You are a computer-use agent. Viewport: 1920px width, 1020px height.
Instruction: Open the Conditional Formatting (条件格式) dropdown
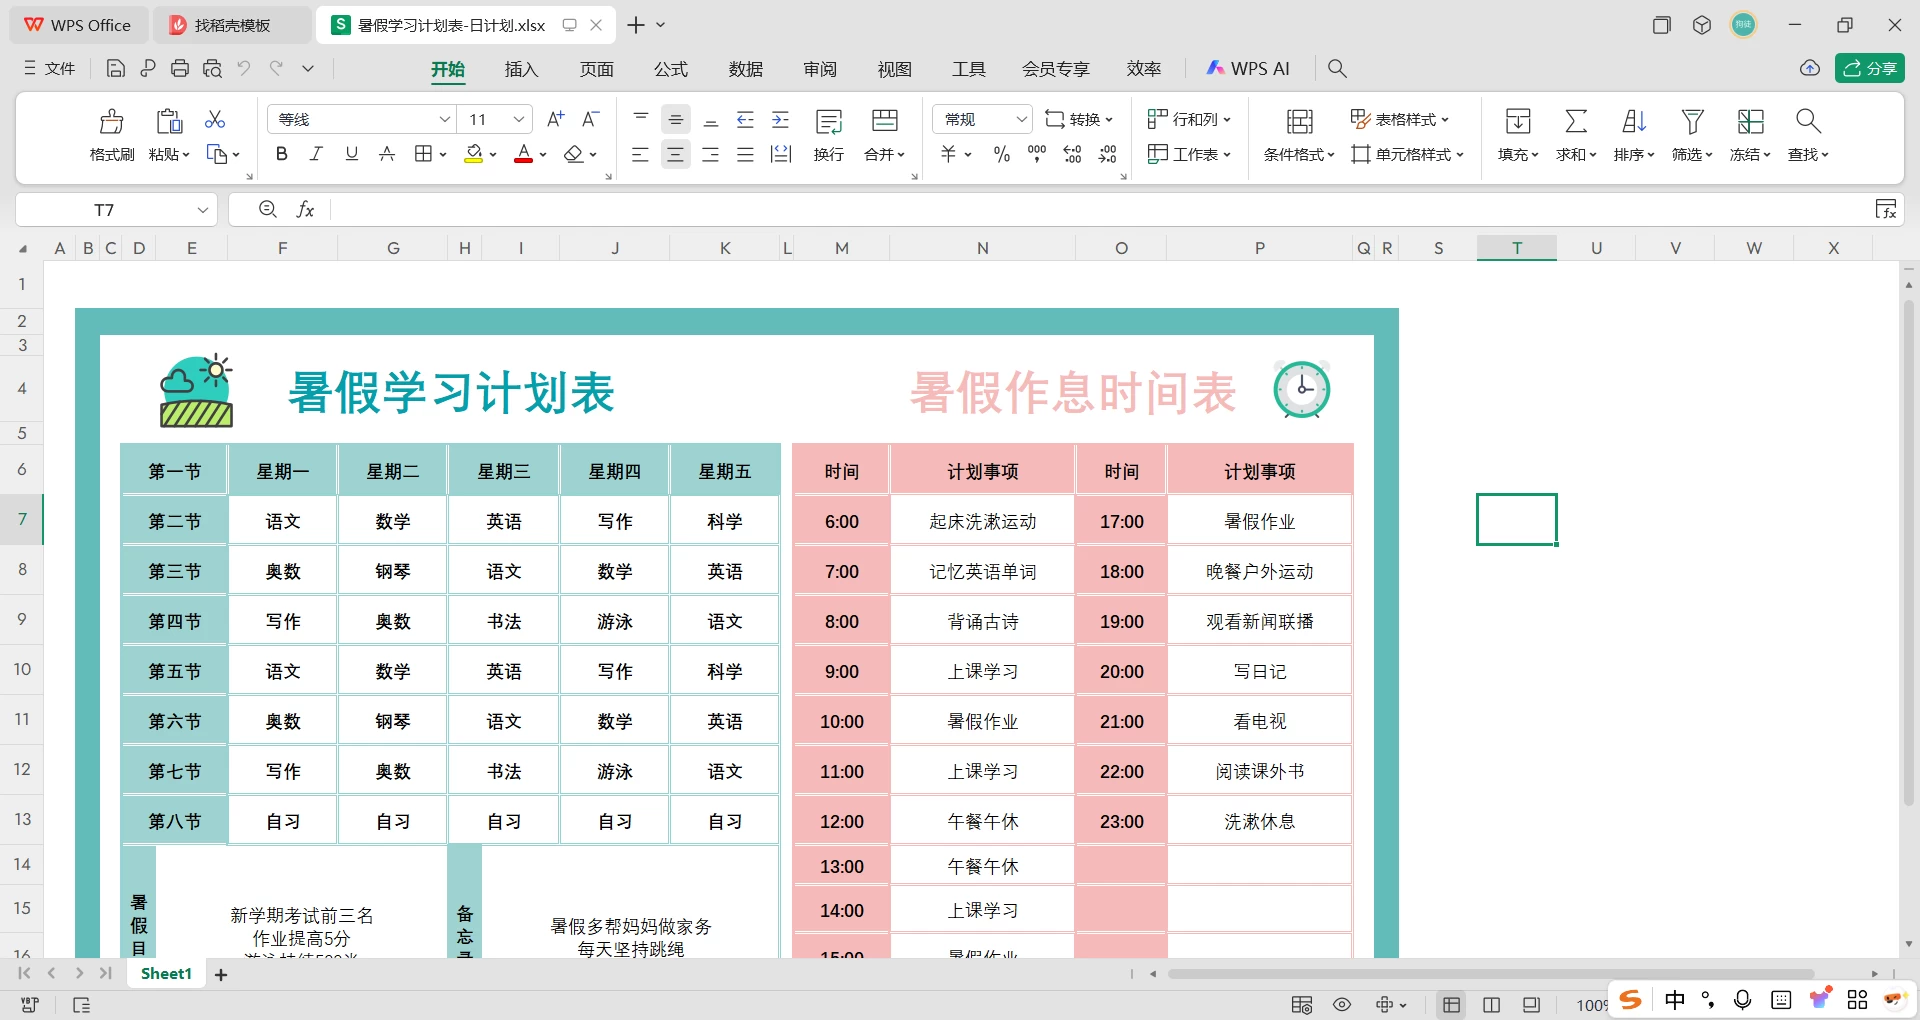1299,154
